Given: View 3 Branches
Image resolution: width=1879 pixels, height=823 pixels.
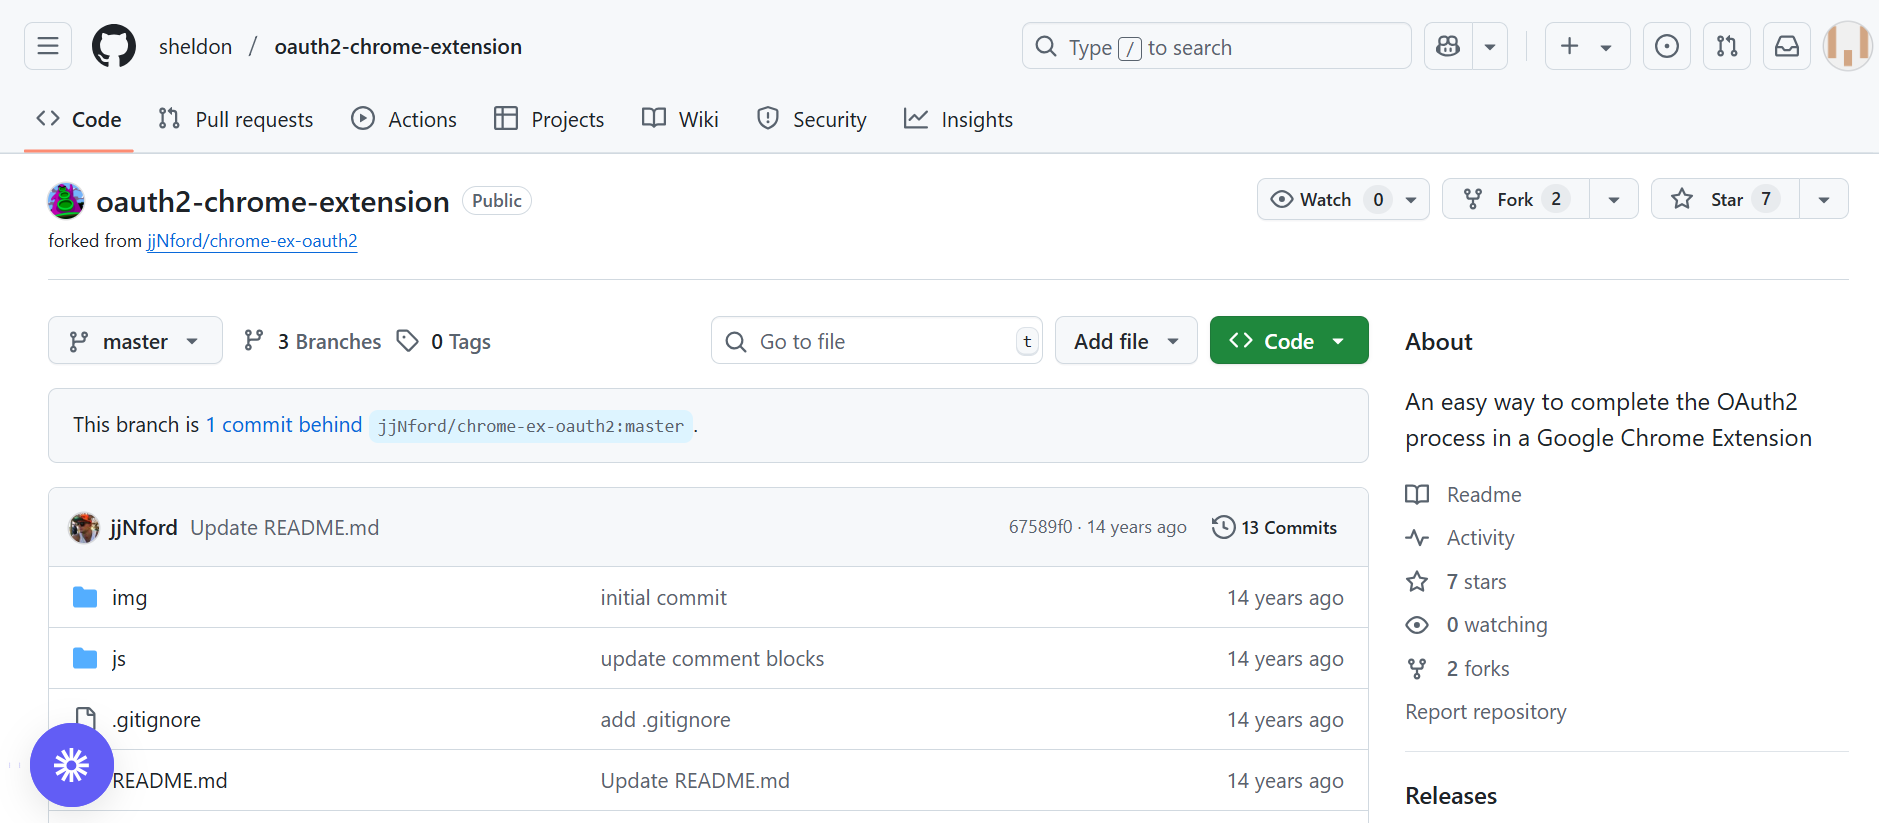Looking at the screenshot, I should [312, 341].
